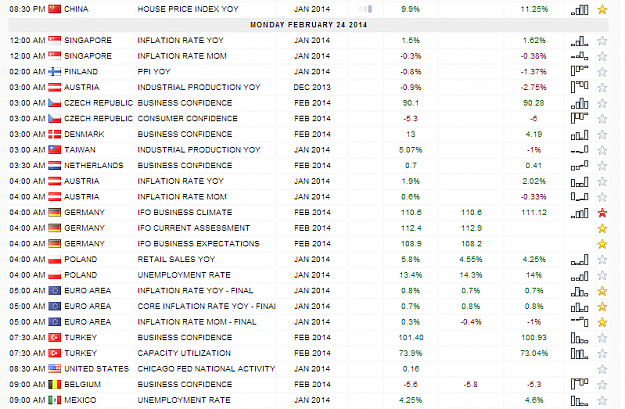Click the 08:30 AM time for United States

[x=27, y=369]
